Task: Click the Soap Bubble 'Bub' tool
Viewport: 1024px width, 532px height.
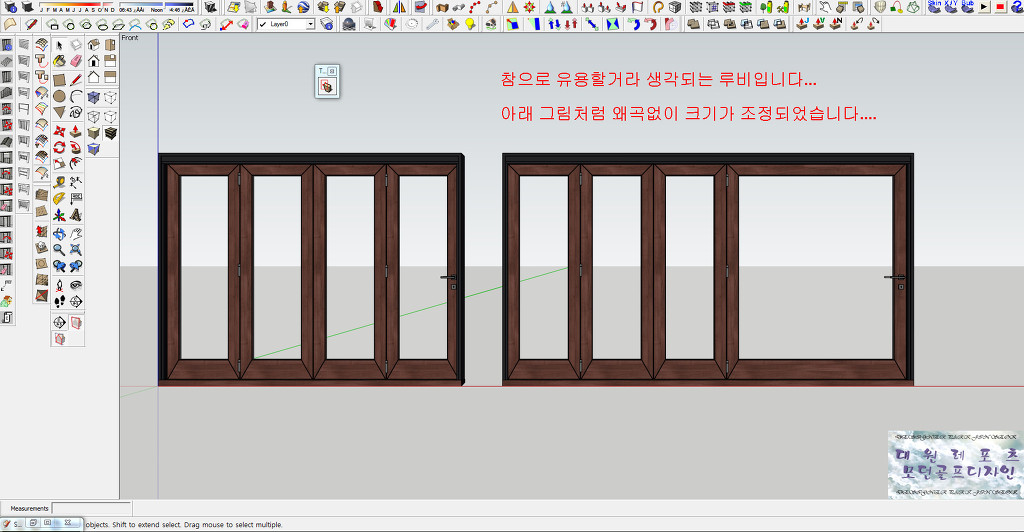Action: coord(968,7)
